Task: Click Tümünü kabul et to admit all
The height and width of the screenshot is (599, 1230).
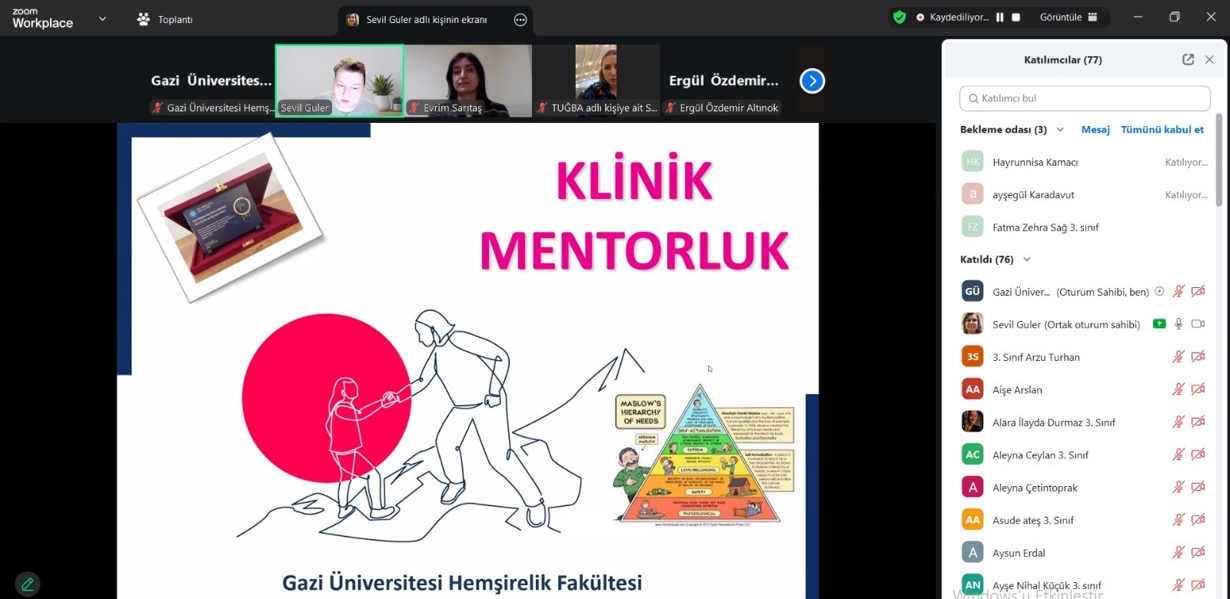Action: tap(1162, 130)
